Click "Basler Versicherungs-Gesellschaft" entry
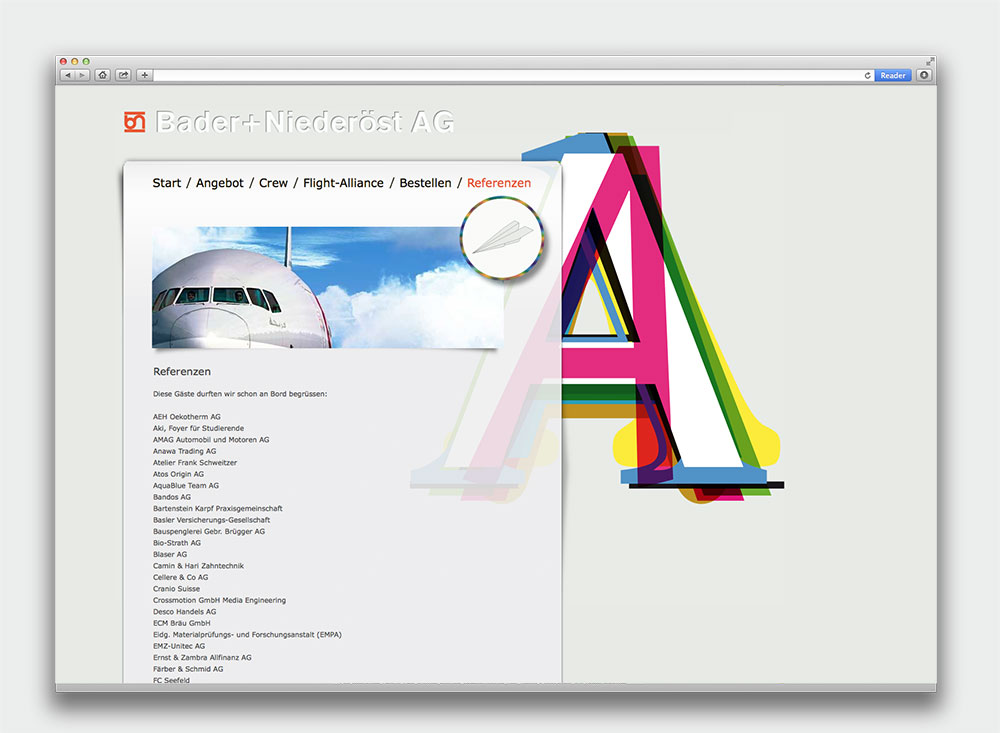1000x733 pixels. tap(211, 520)
